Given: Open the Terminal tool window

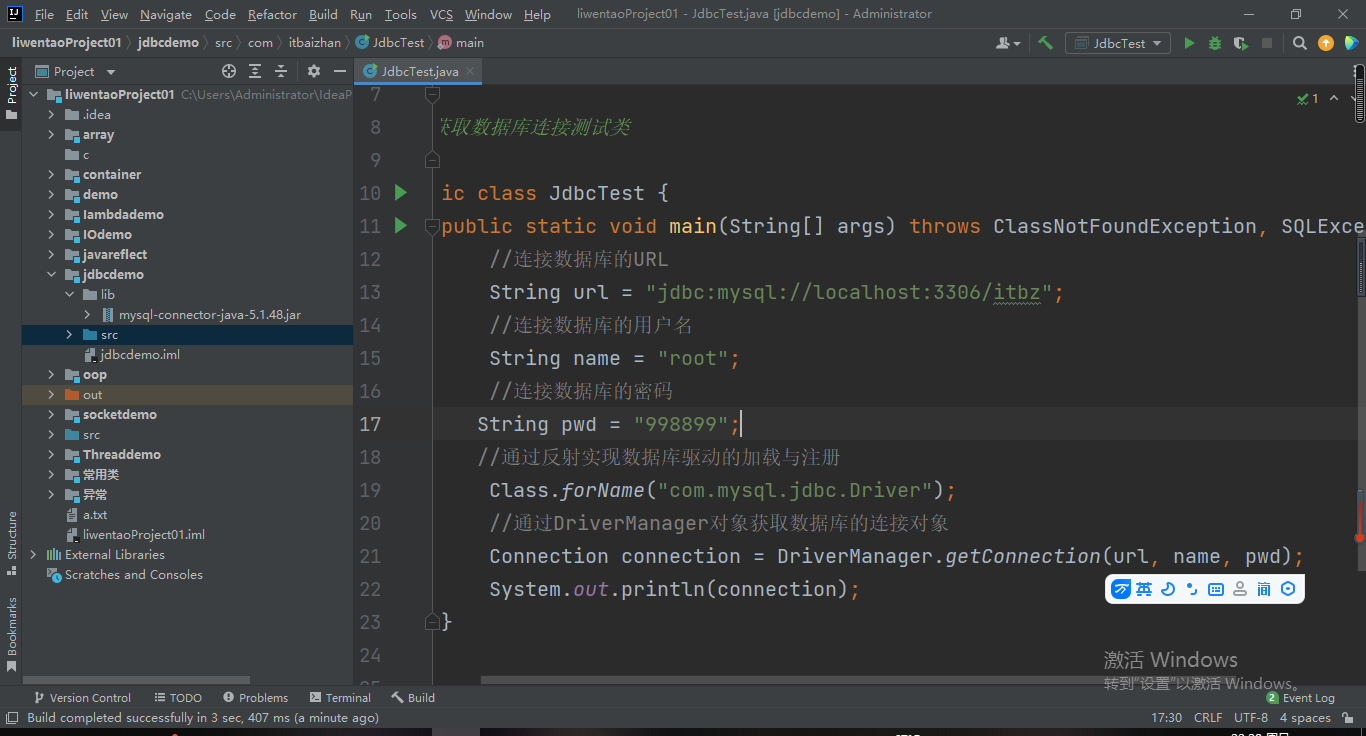Looking at the screenshot, I should pos(341,697).
